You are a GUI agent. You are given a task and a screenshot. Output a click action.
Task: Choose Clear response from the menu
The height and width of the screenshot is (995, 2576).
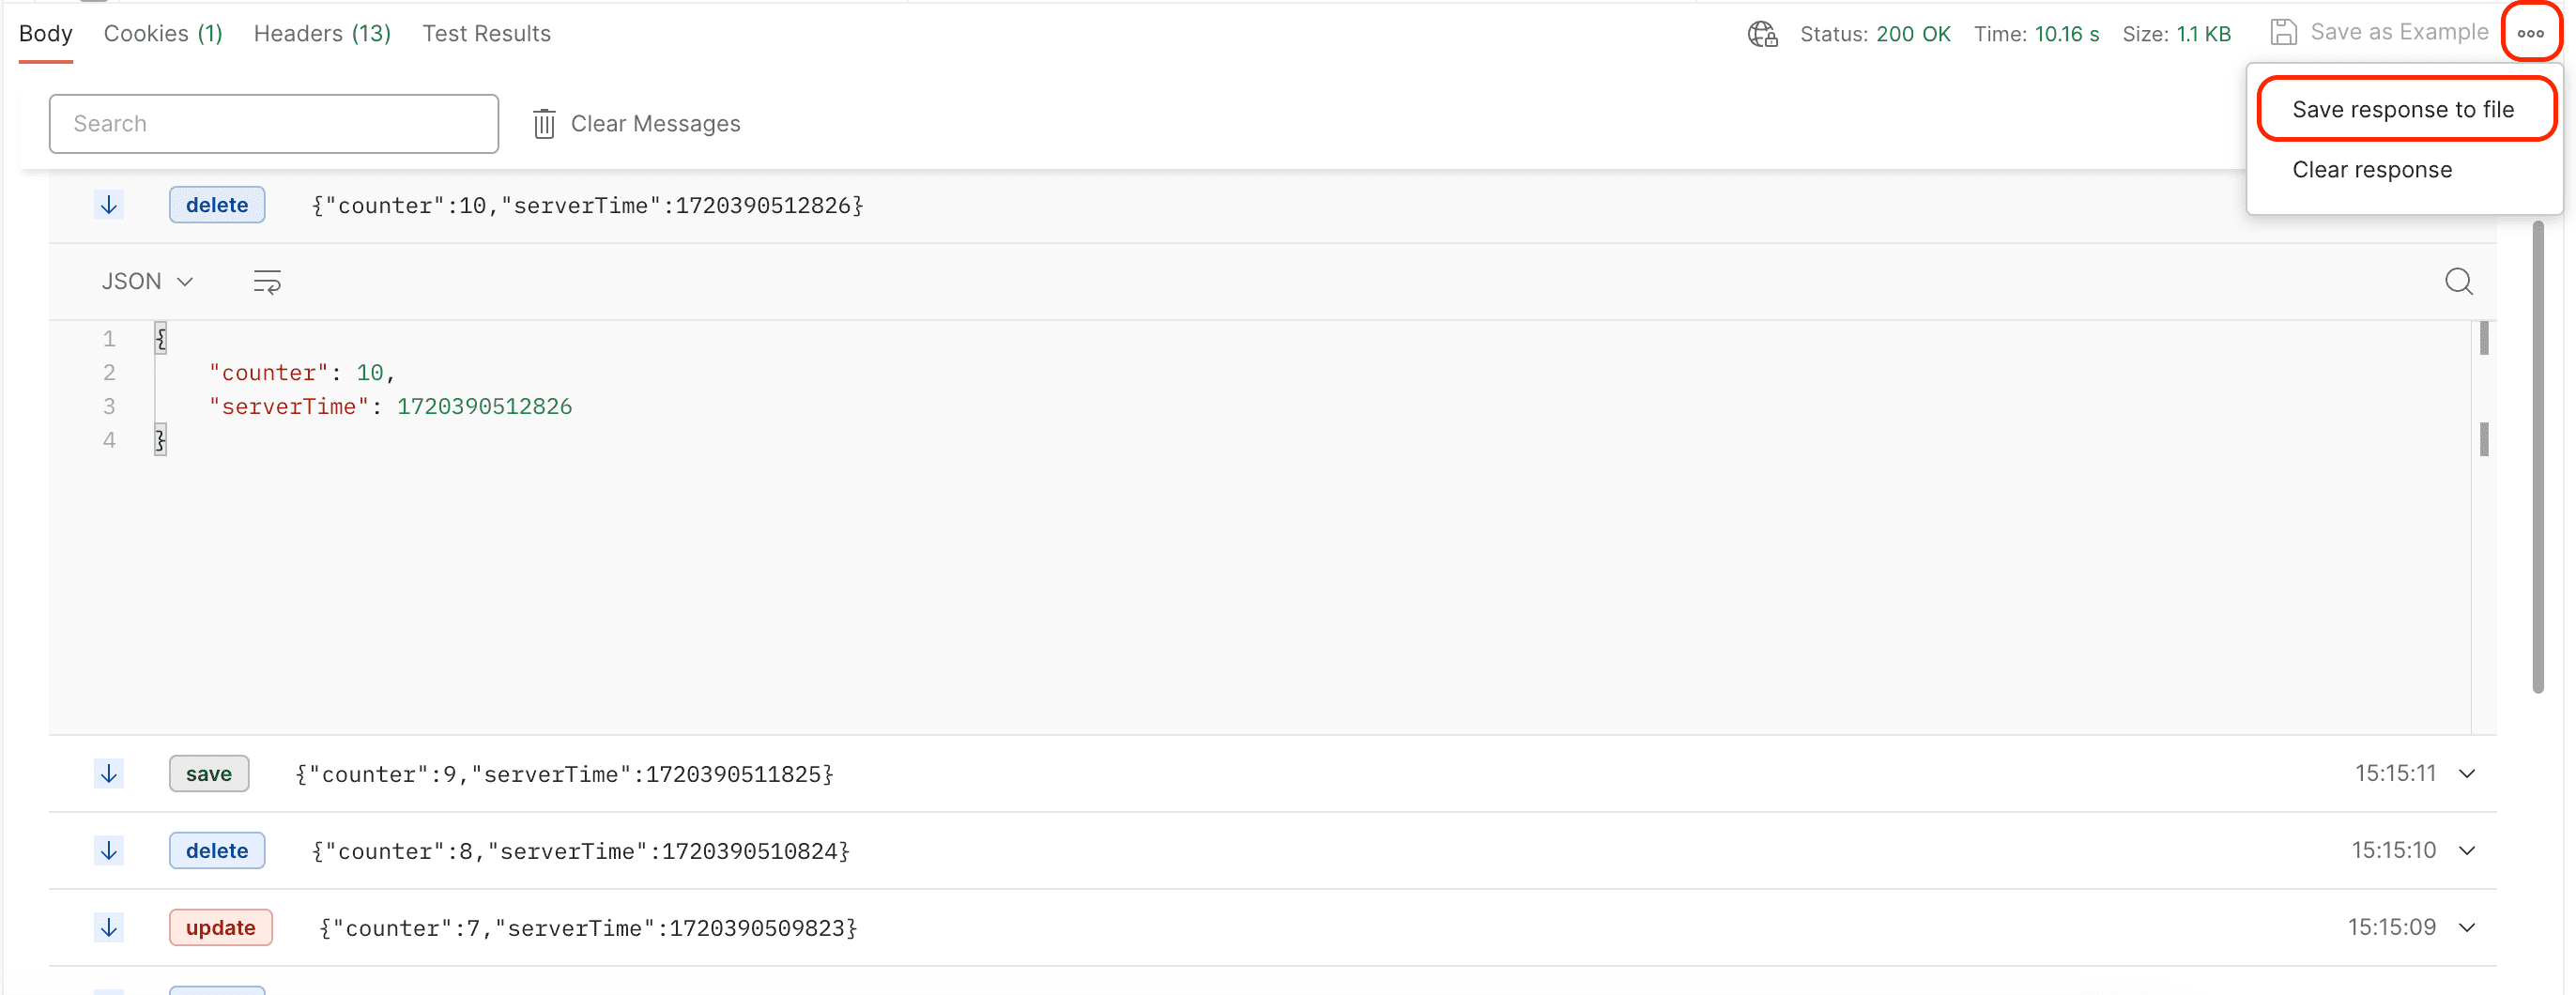point(2372,170)
